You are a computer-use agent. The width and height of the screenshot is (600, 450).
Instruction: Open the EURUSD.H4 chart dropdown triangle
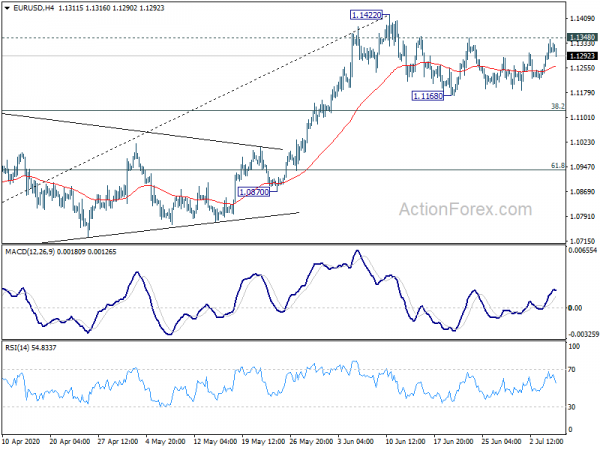[x=7, y=8]
